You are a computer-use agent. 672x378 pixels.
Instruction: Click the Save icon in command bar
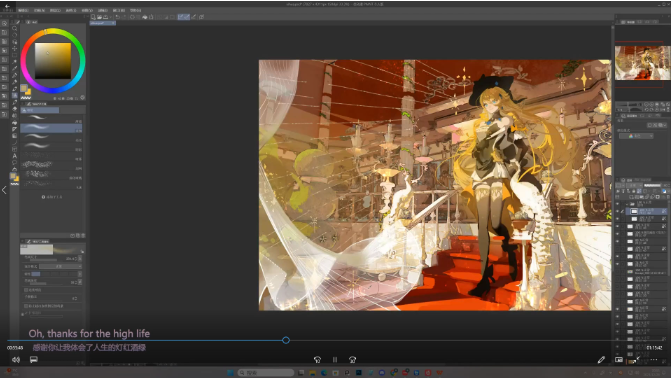pyautogui.click(x=105, y=17)
